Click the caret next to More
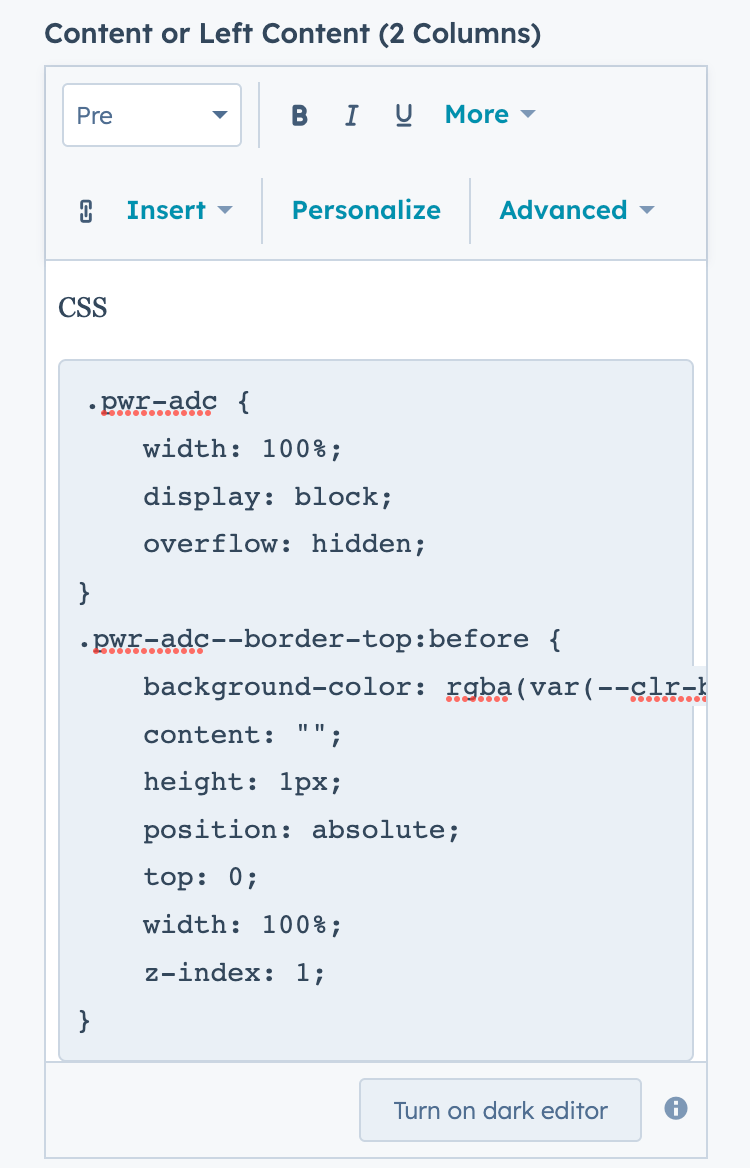The width and height of the screenshot is (750, 1168). [529, 114]
